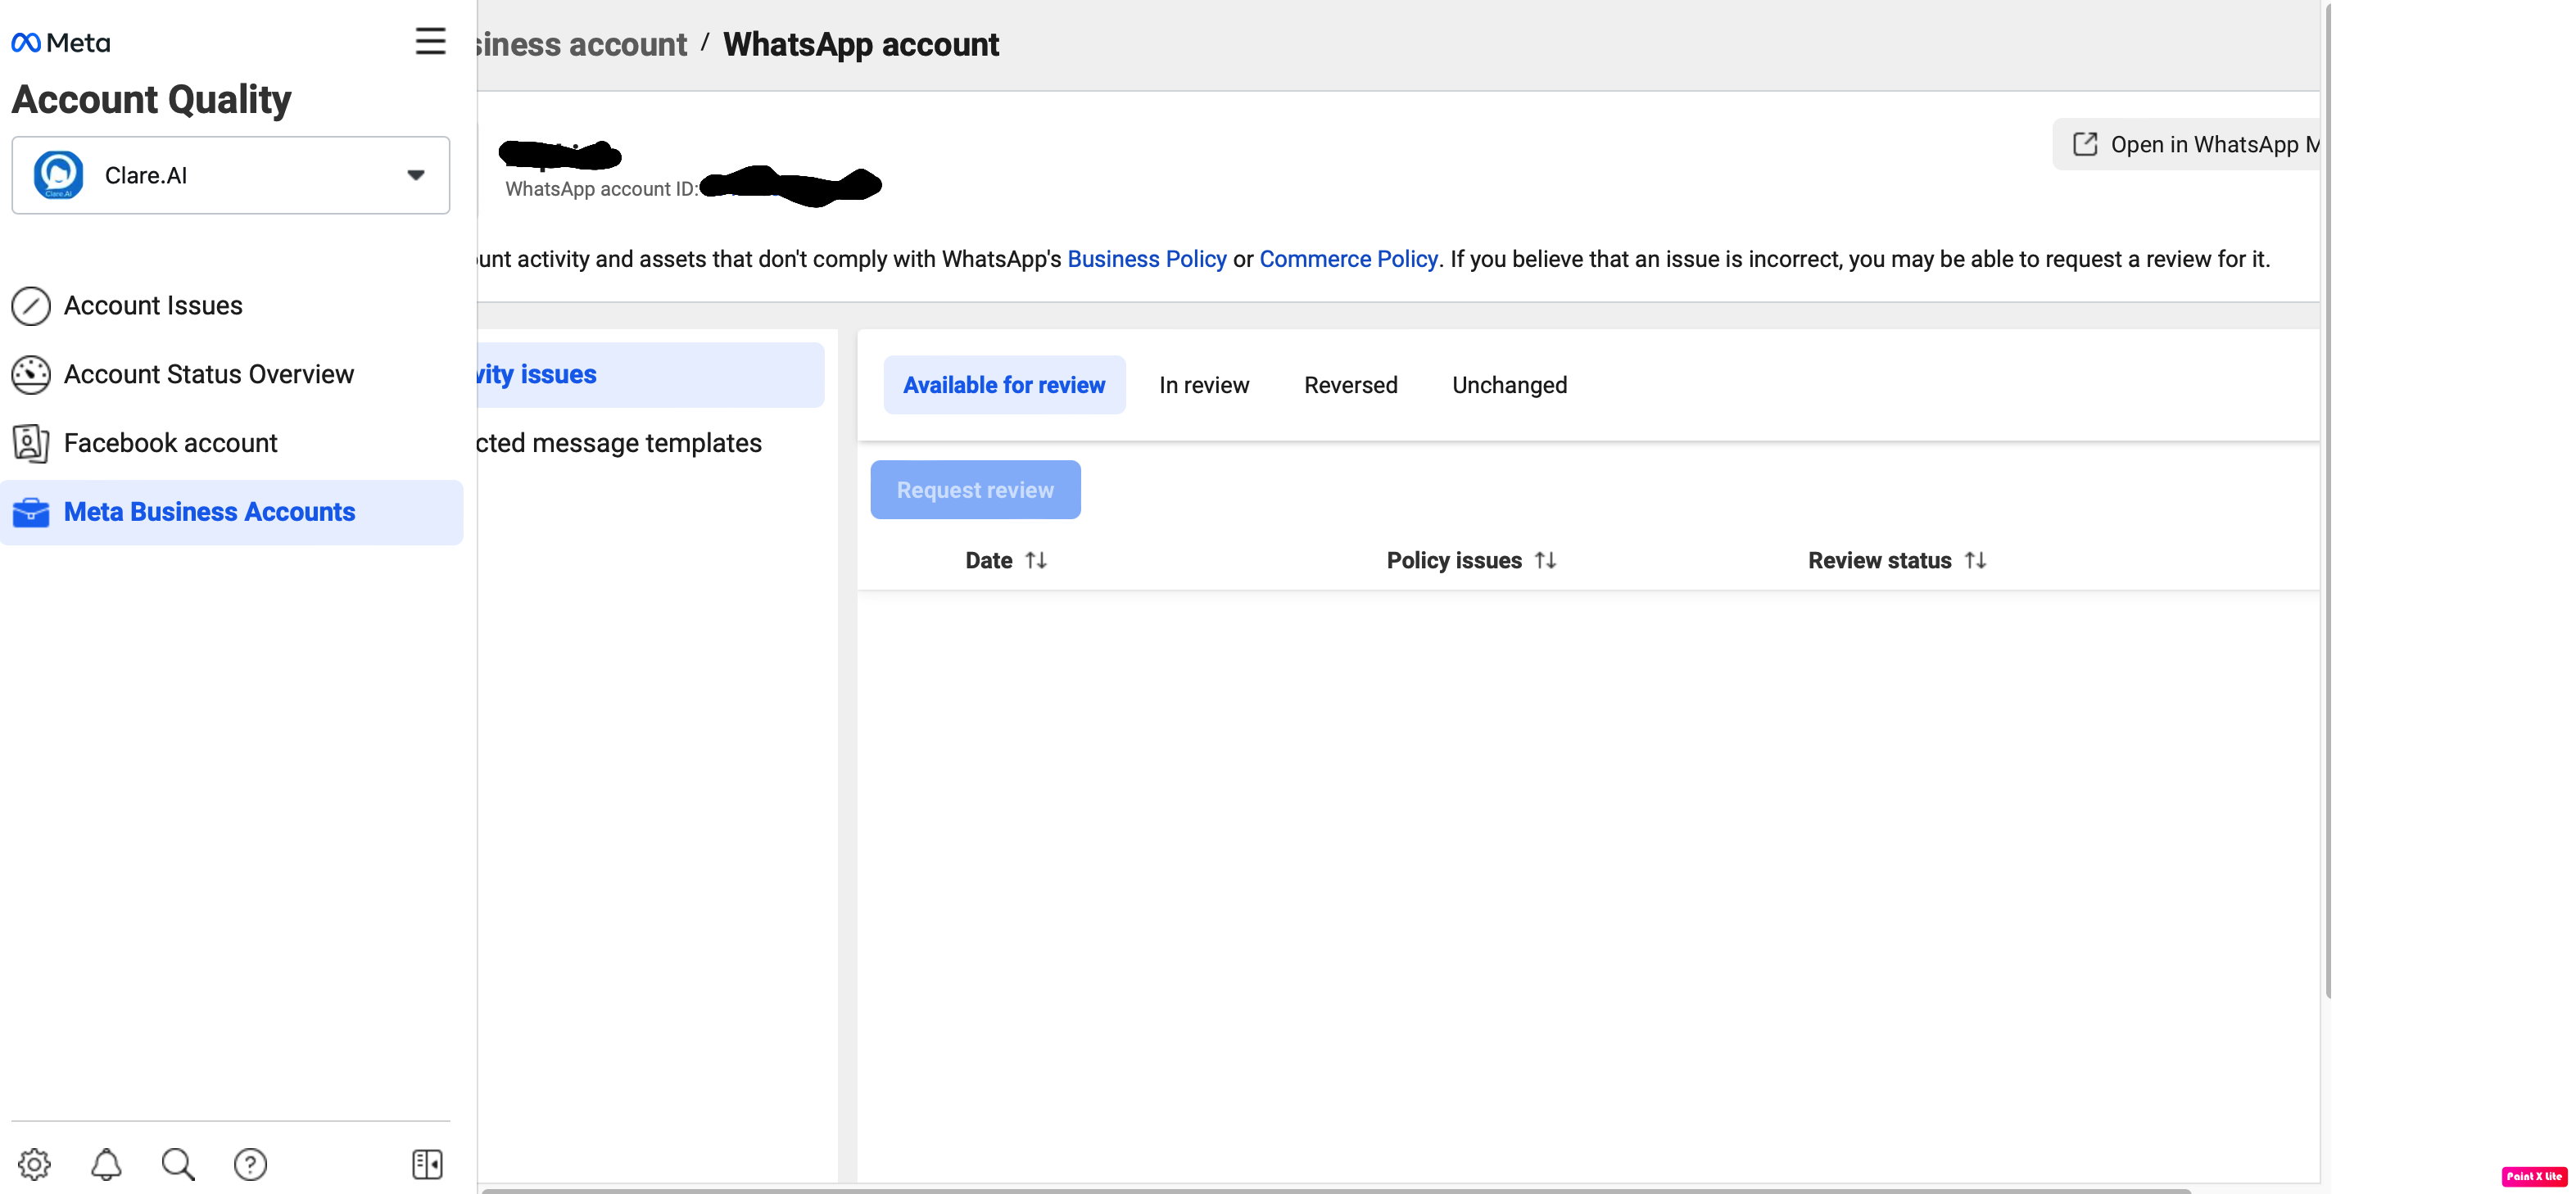2576x1194 pixels.
Task: Click Open in WhatsApp Manager button
Action: [x=2186, y=144]
